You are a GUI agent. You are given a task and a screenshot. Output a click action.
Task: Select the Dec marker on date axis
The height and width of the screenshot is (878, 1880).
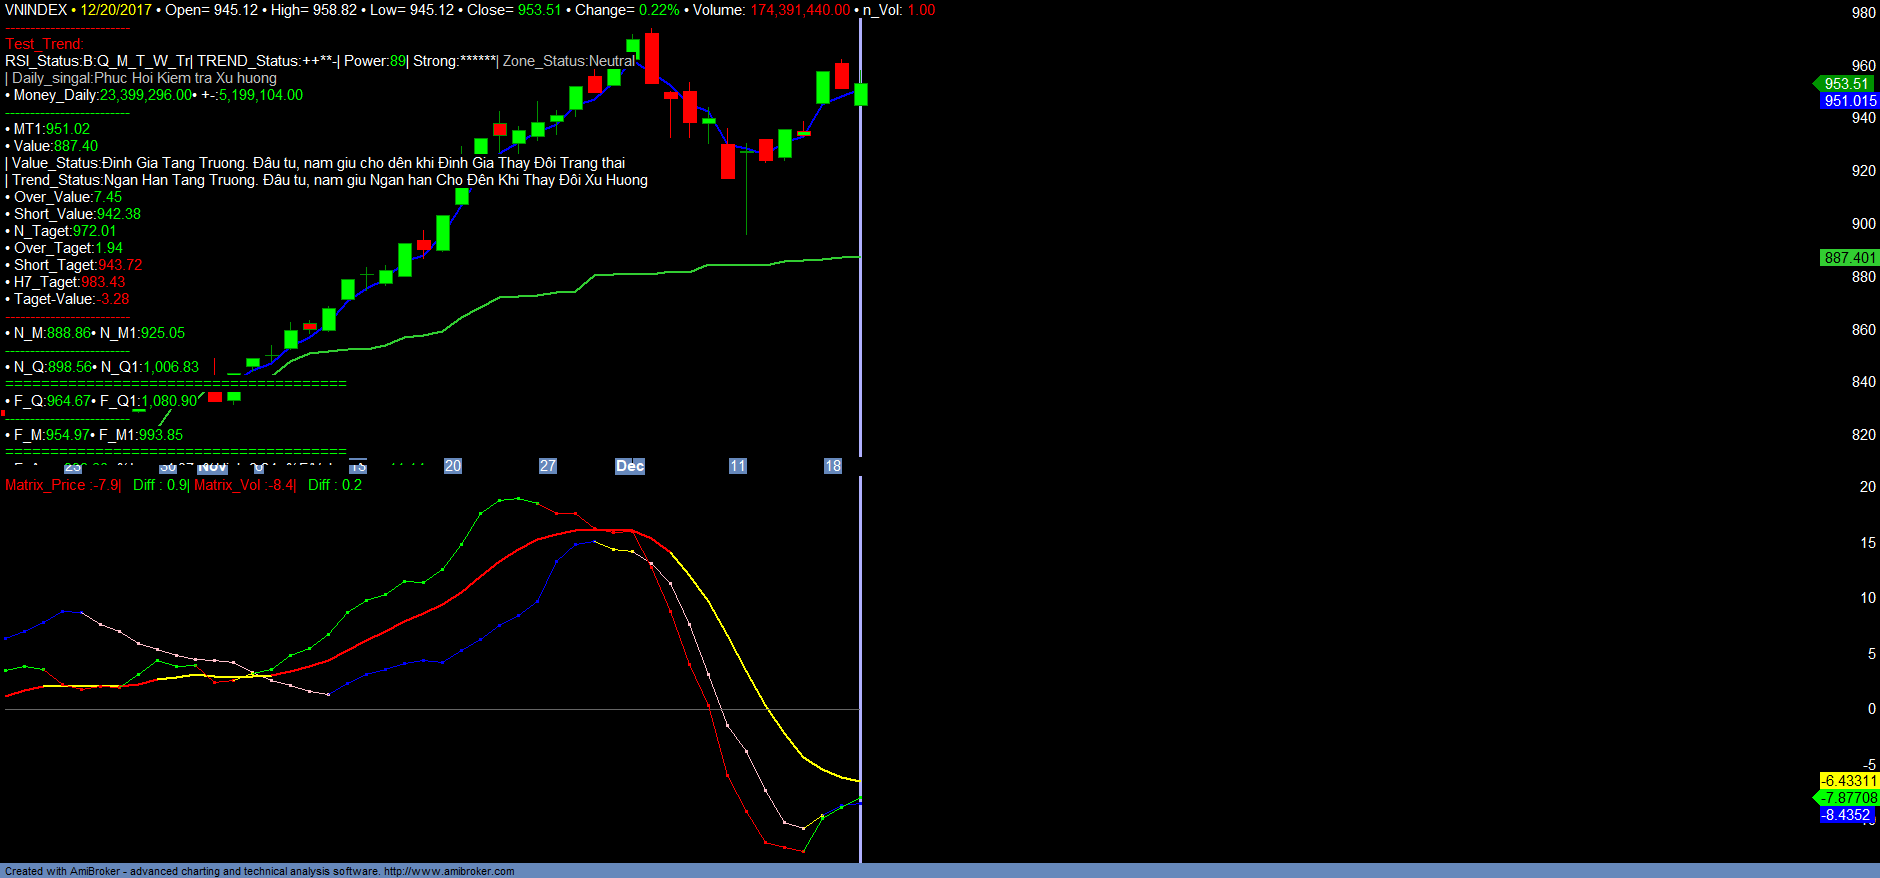pos(630,466)
